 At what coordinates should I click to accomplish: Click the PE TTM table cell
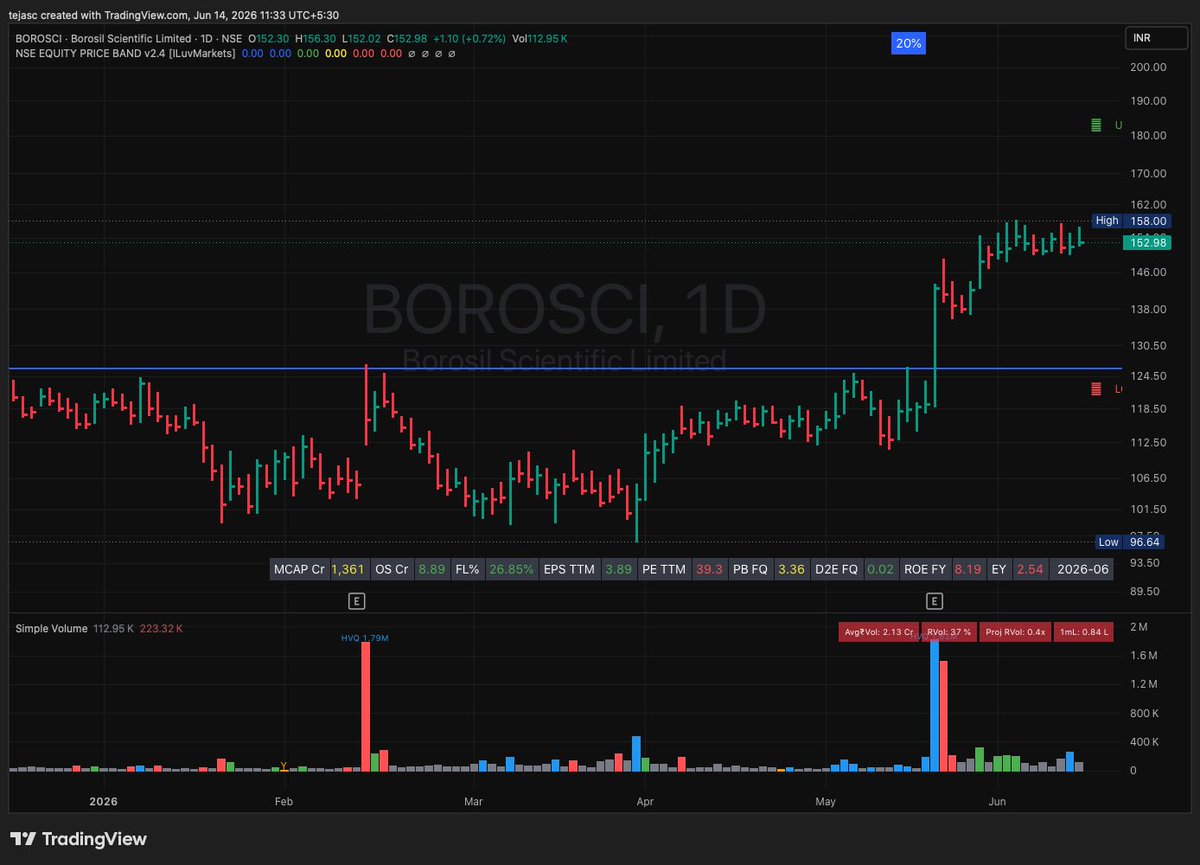(x=665, y=569)
